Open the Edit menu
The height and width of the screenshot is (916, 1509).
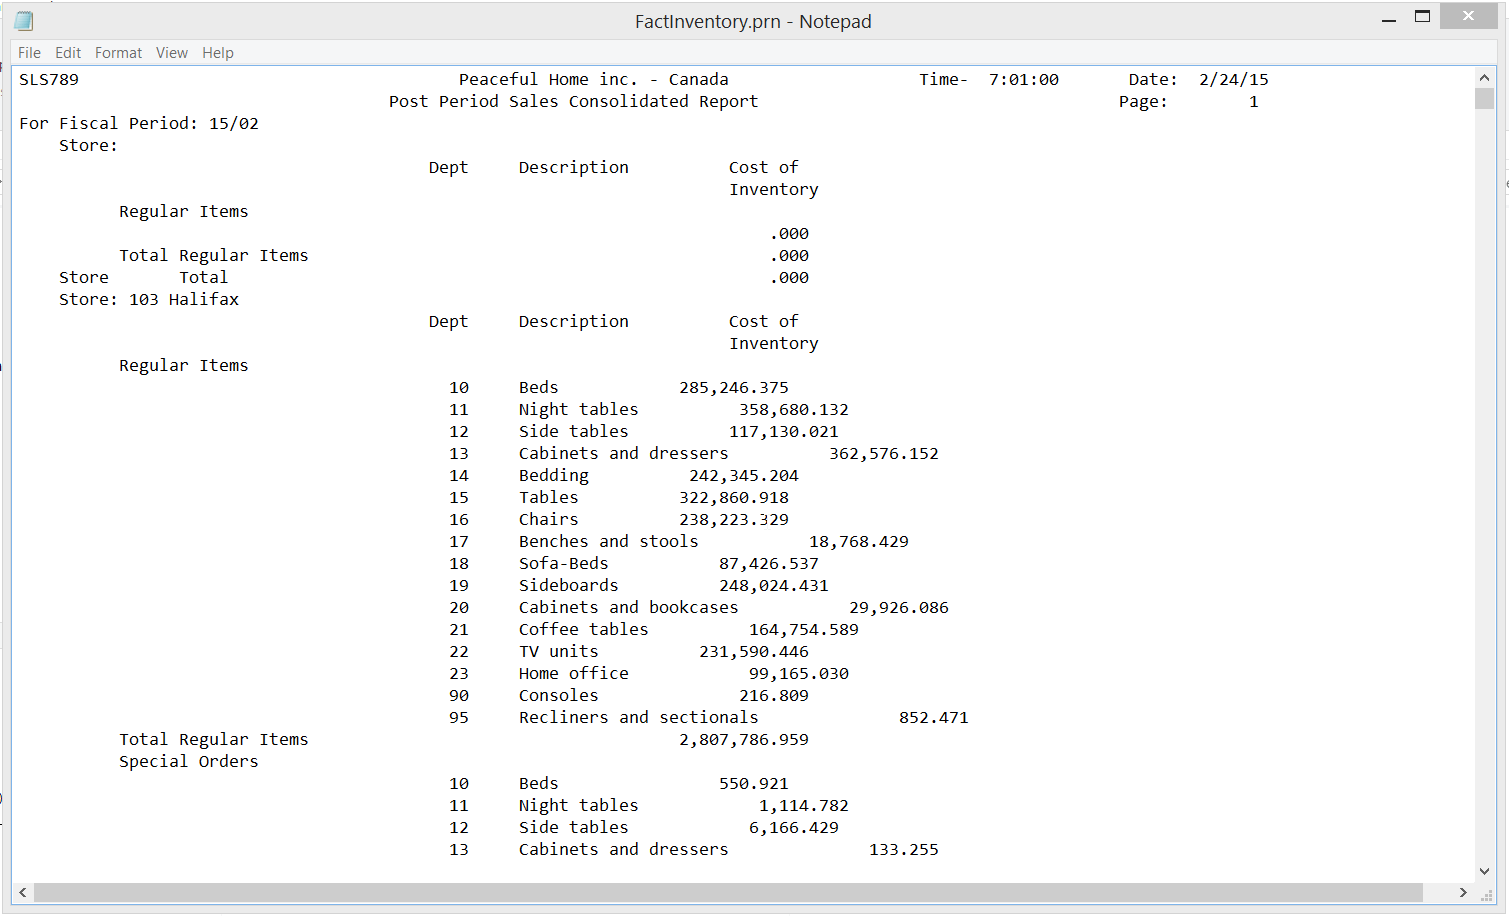68,53
